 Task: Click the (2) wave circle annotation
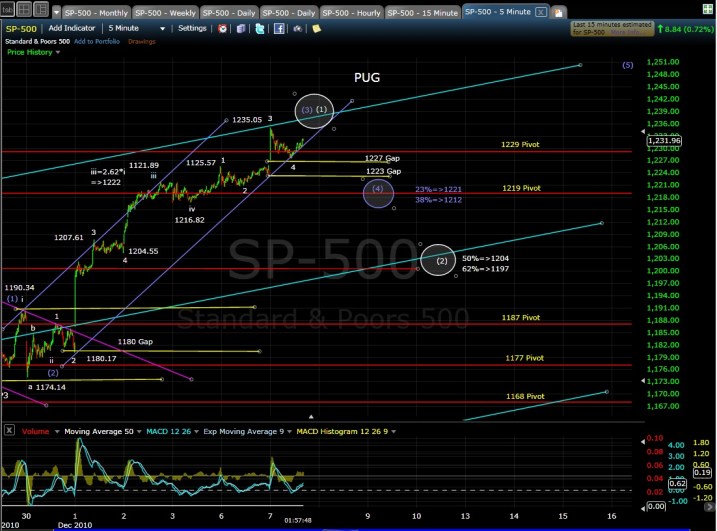[x=438, y=260]
